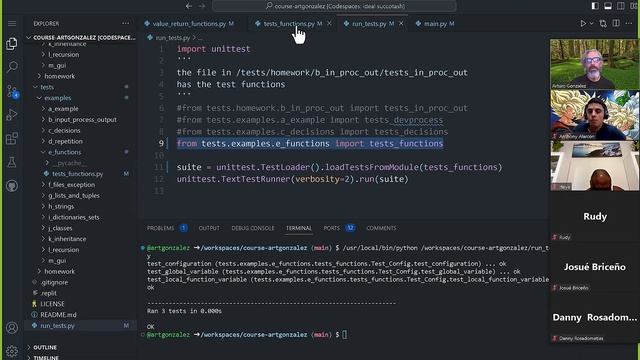Expand the a_example folder
Image resolution: width=640 pixels, height=360 pixels.
(x=80, y=109)
